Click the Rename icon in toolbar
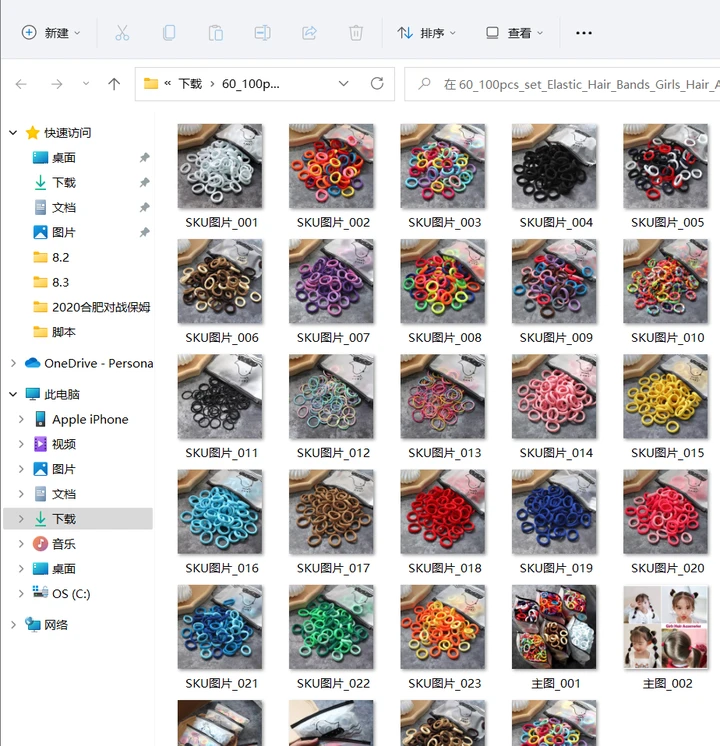The height and width of the screenshot is (746, 720). [x=262, y=33]
